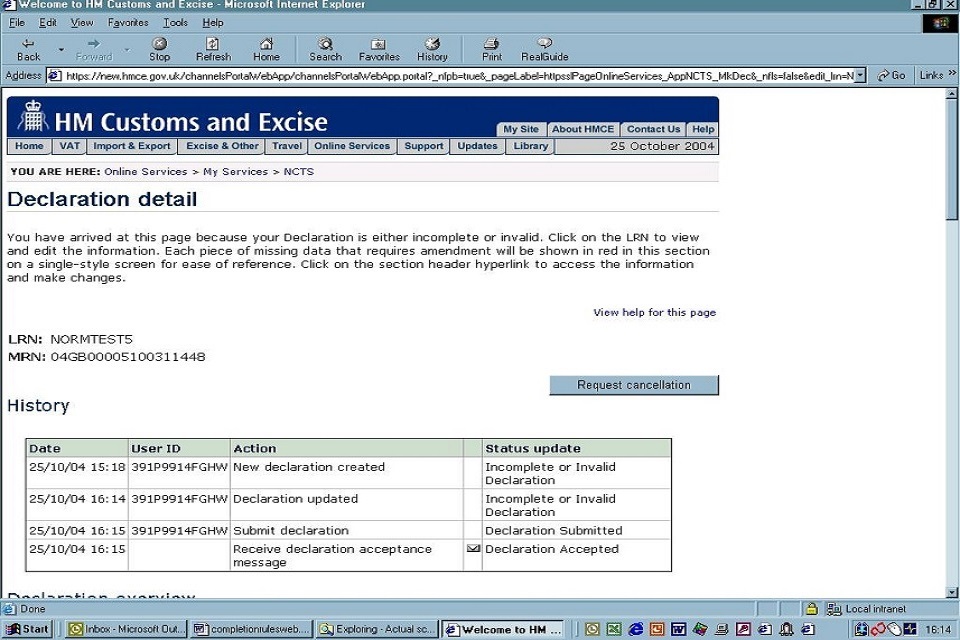
Task: Switch to the Import & Export tab
Action: pos(132,146)
